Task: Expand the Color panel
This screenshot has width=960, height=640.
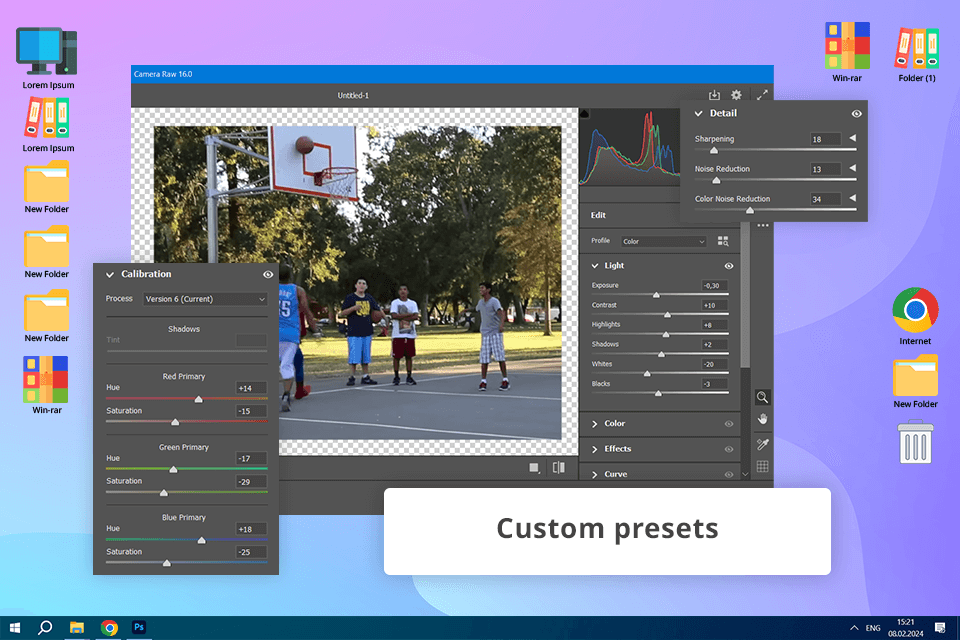Action: coord(594,424)
